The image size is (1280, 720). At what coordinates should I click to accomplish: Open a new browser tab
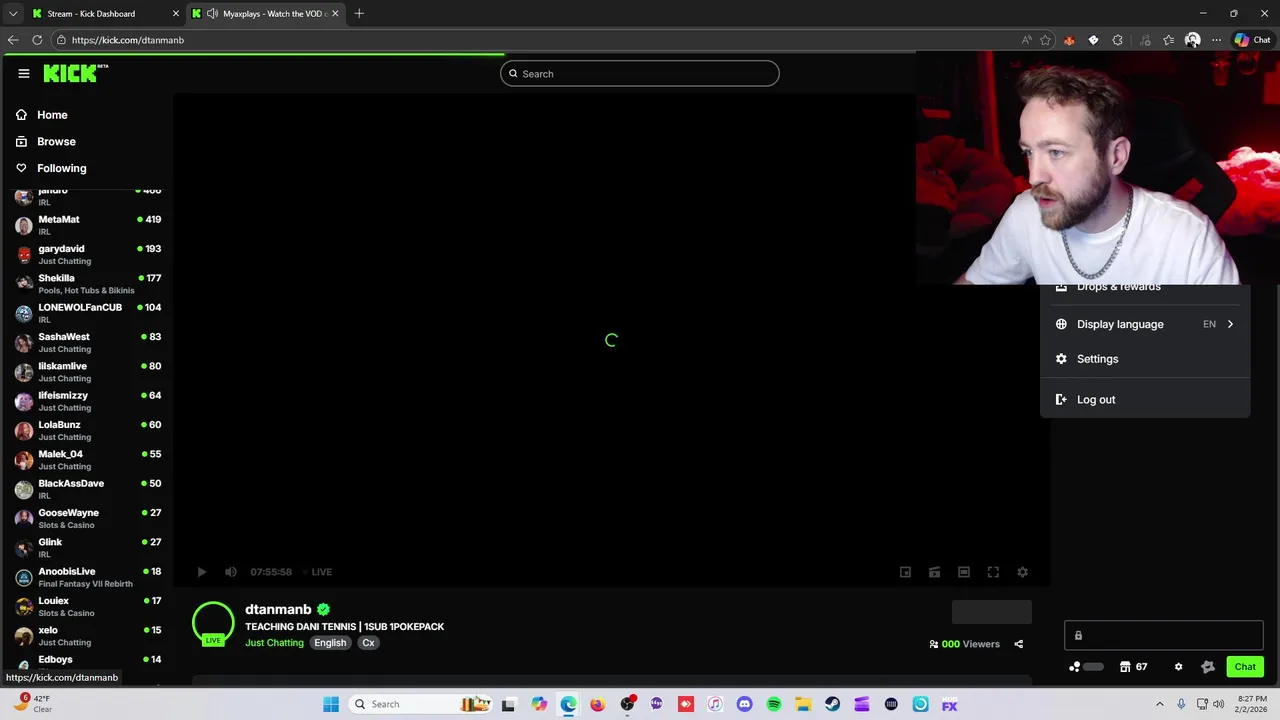(359, 14)
